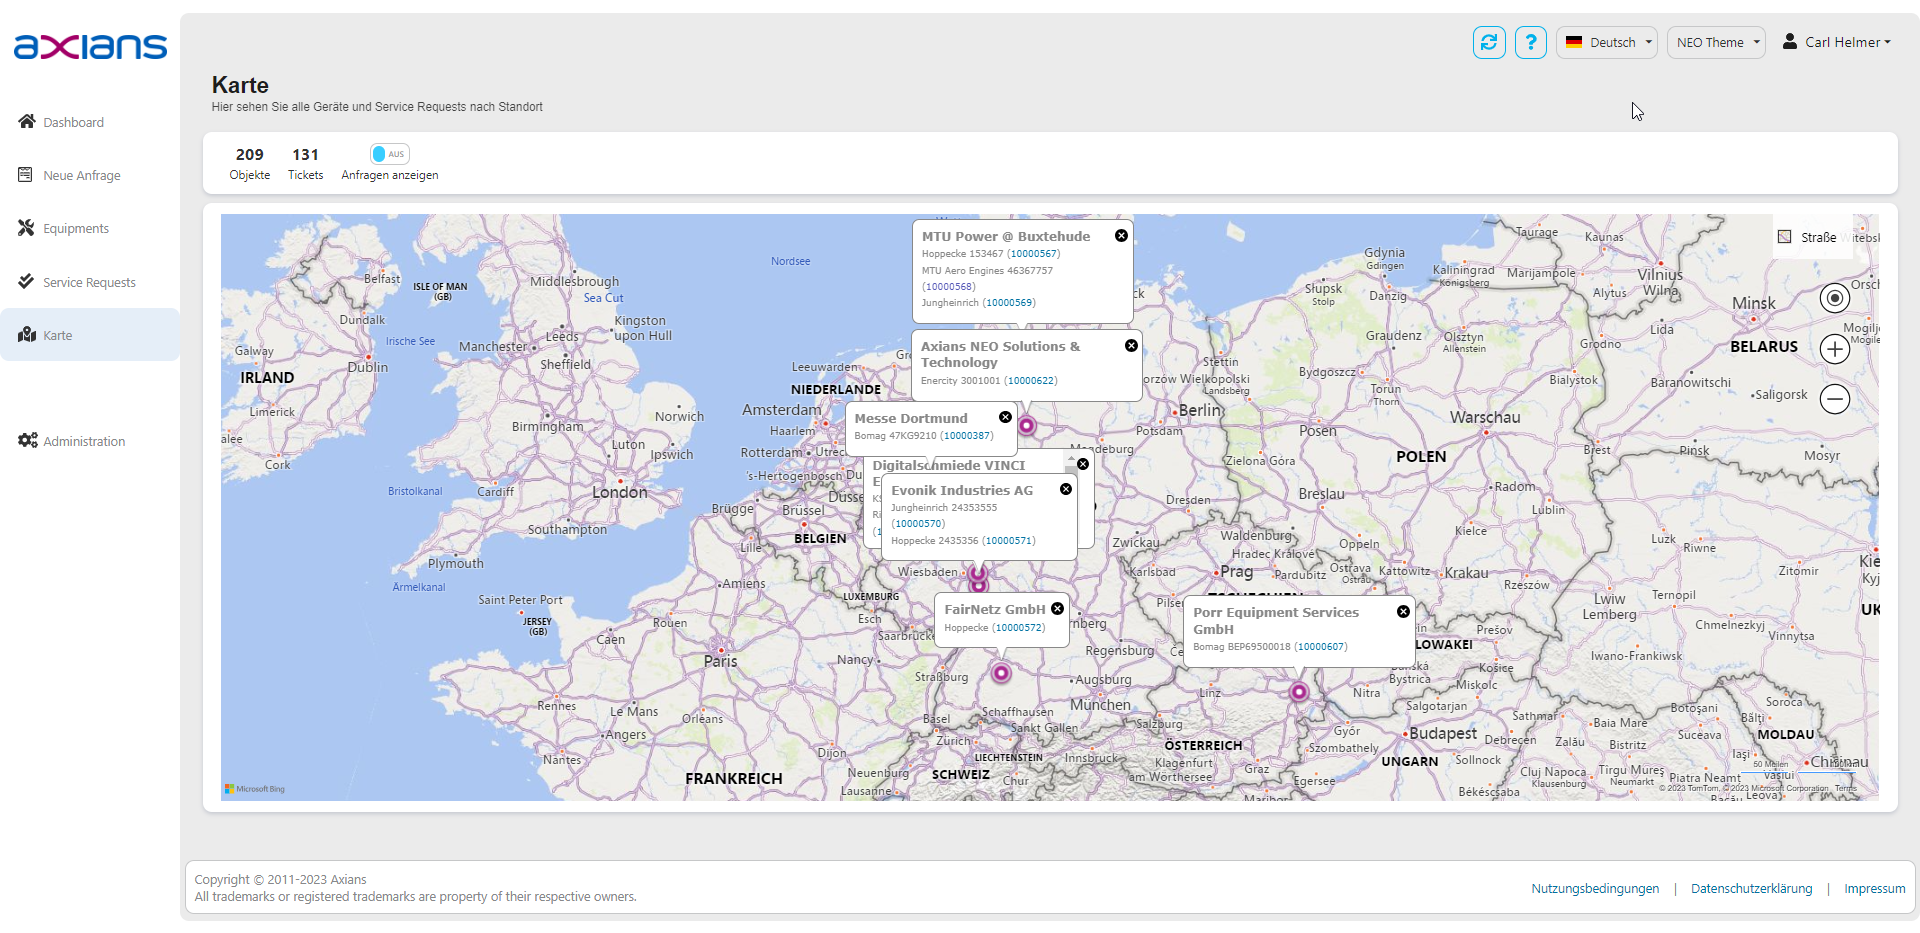This screenshot has width=1920, height=933.
Task: Open Impressum footer link
Action: [x=1874, y=889]
